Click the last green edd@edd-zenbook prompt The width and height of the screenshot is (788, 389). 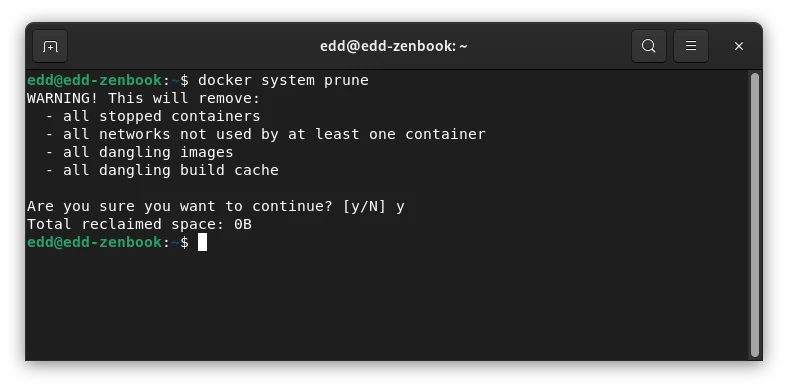tap(94, 242)
